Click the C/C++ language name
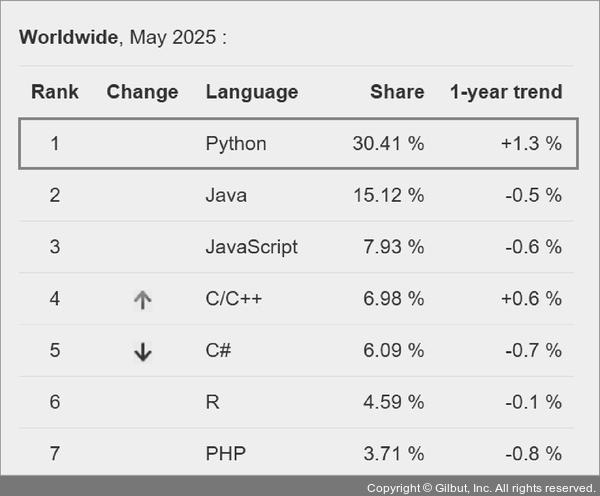The image size is (600, 496). (234, 299)
